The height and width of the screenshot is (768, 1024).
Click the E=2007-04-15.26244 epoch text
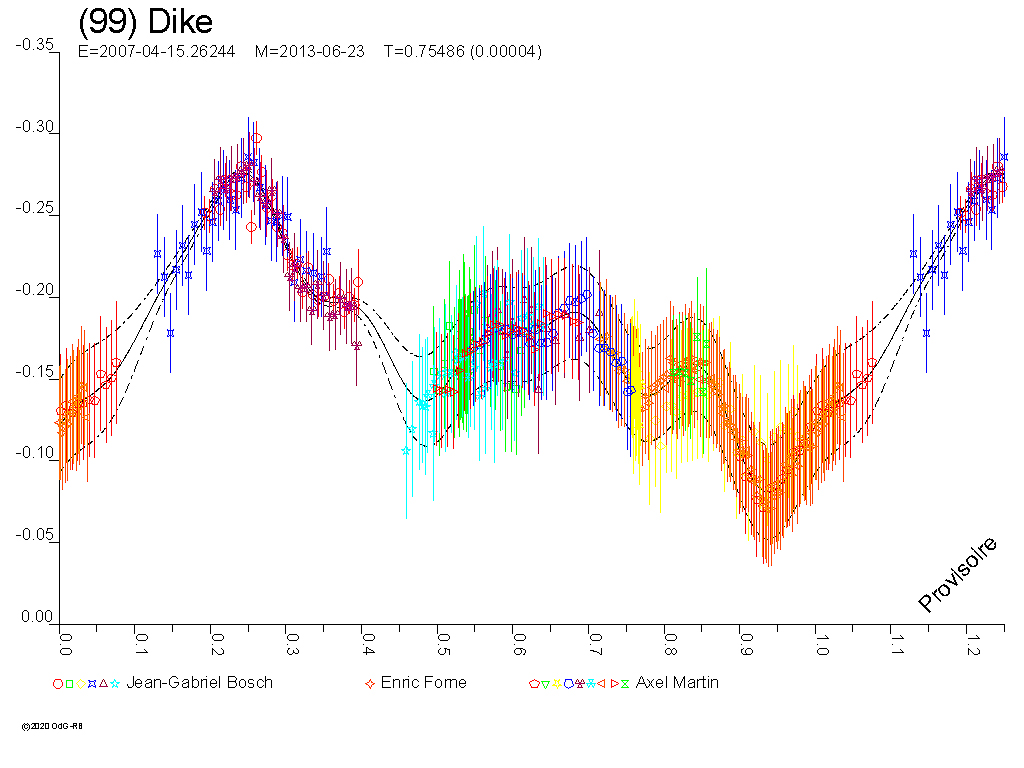[156, 52]
